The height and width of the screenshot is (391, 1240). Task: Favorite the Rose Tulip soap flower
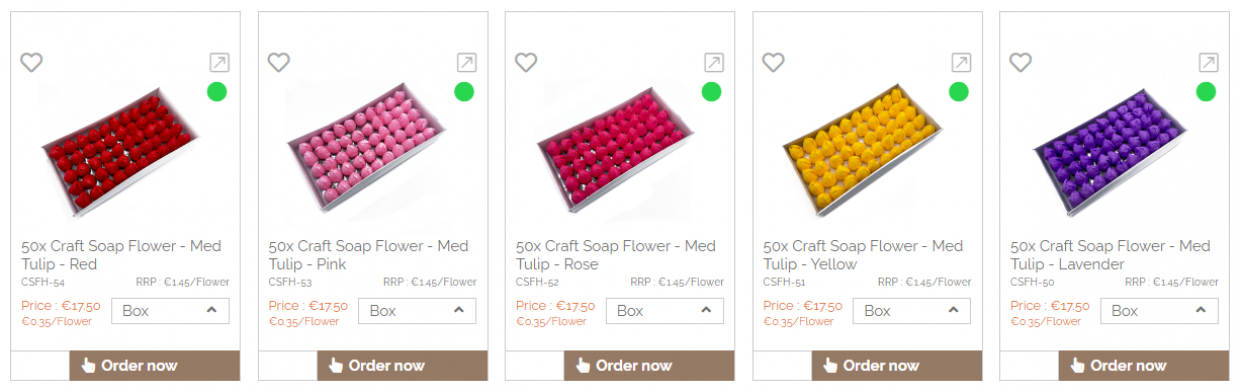(526, 62)
